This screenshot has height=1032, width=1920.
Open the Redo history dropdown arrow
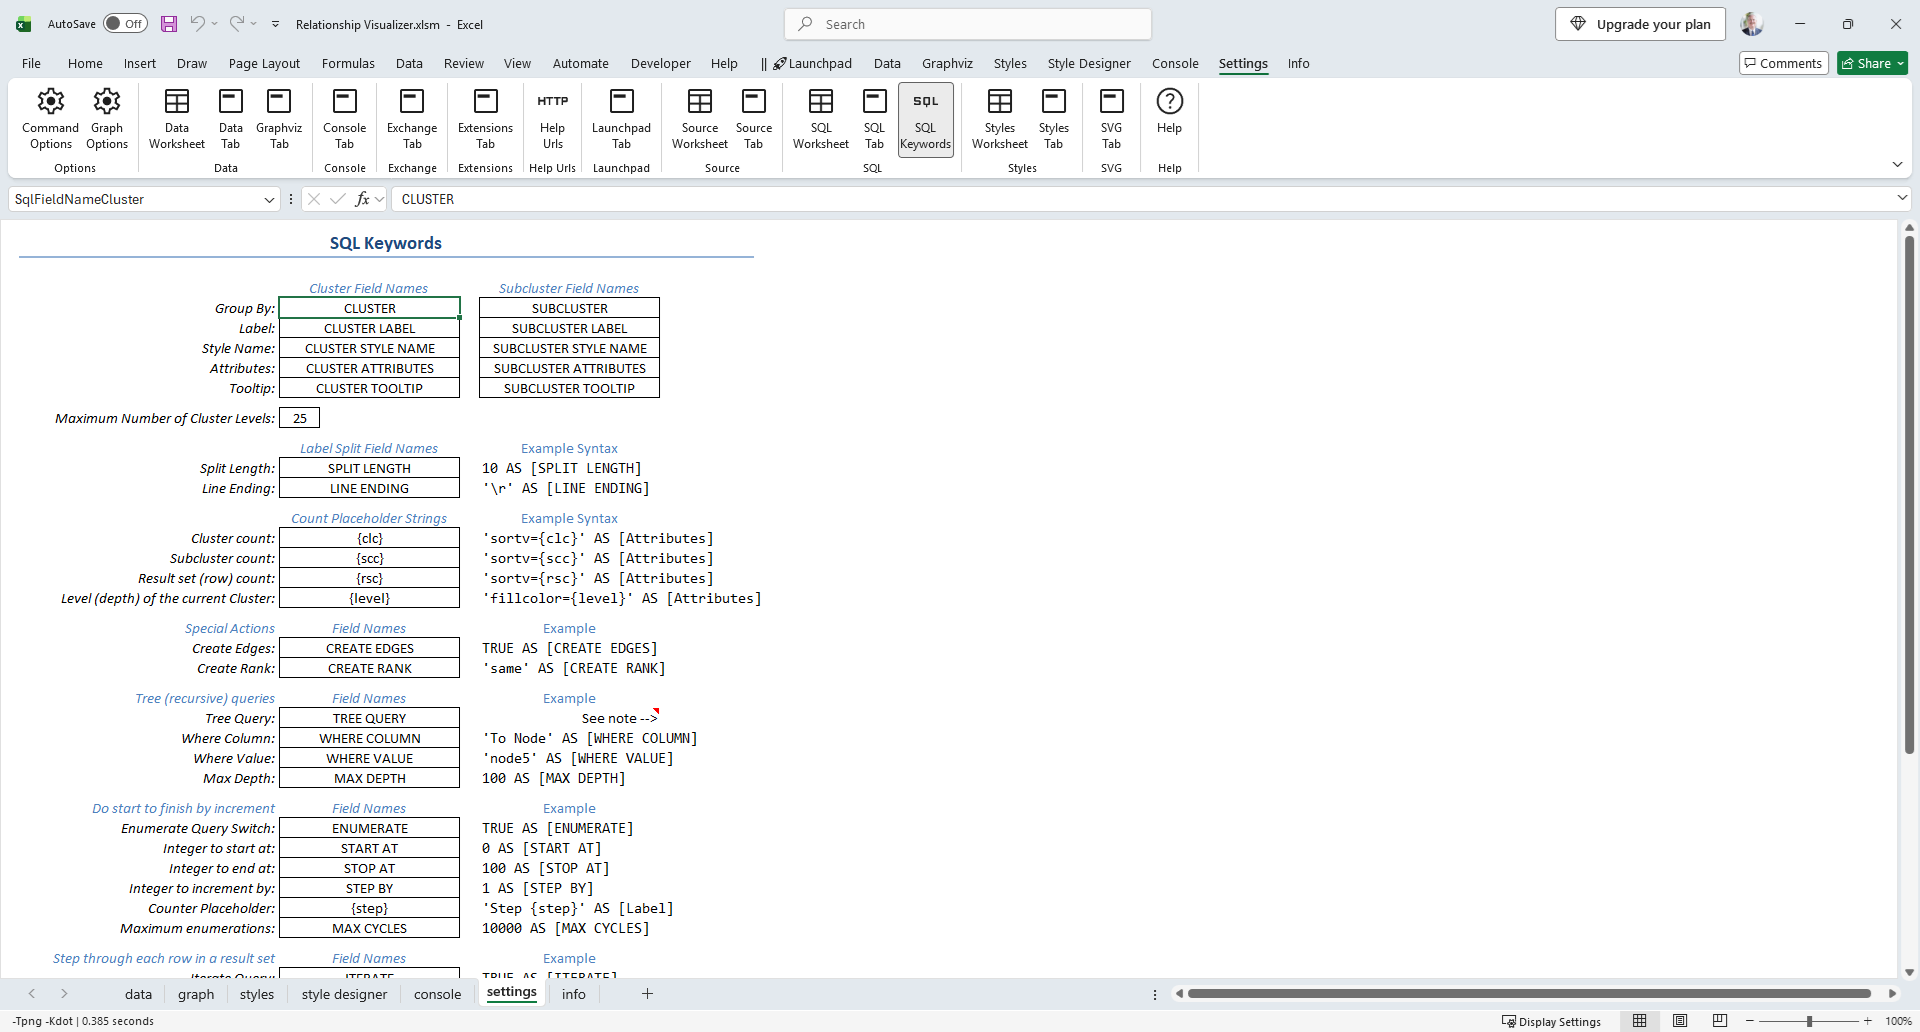pyautogui.click(x=254, y=24)
